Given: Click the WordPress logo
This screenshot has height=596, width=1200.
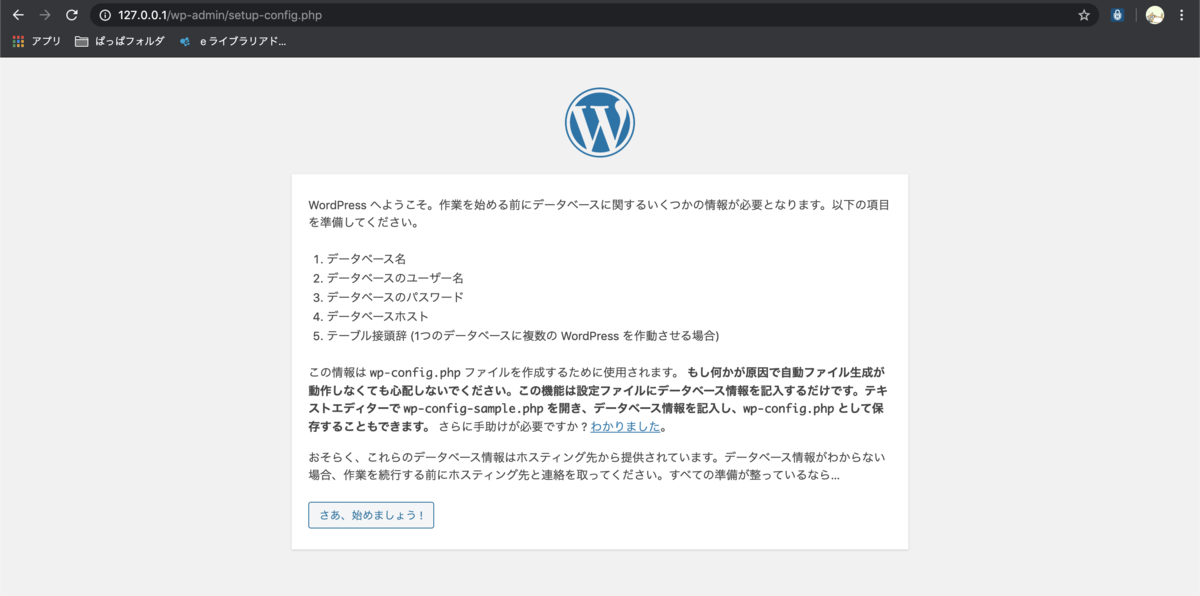Looking at the screenshot, I should coord(600,123).
